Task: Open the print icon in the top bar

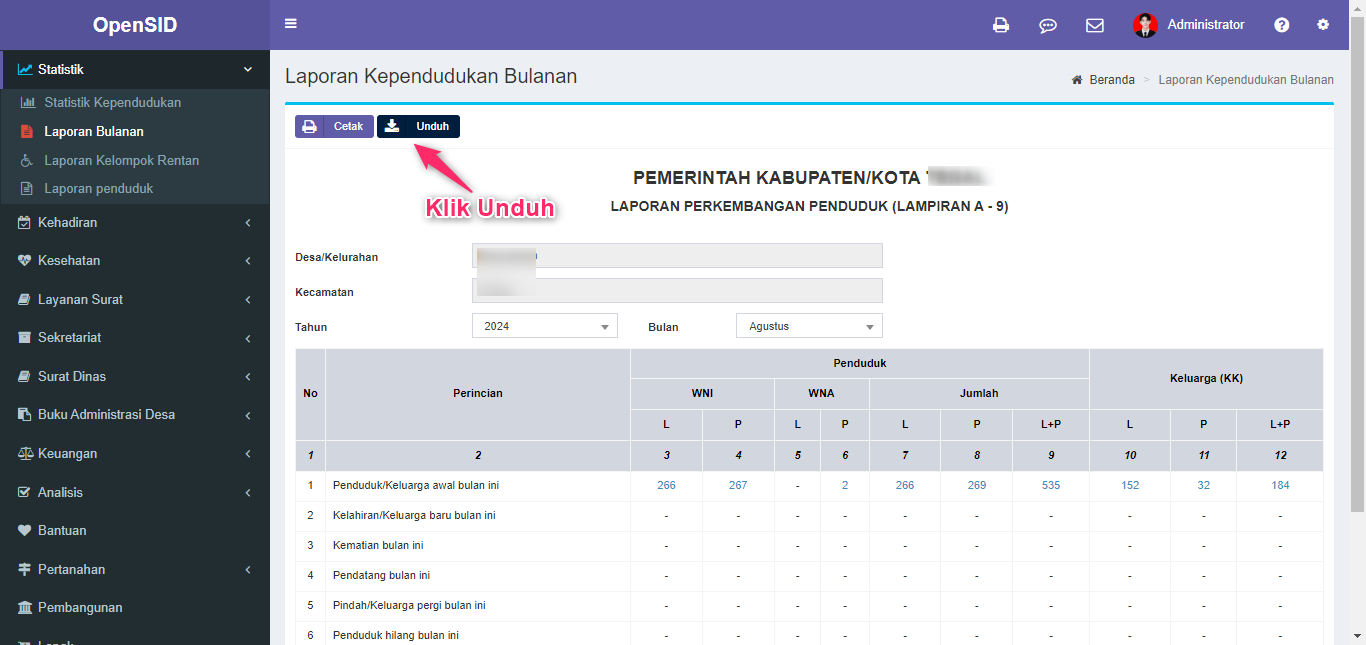Action: pos(1001,24)
